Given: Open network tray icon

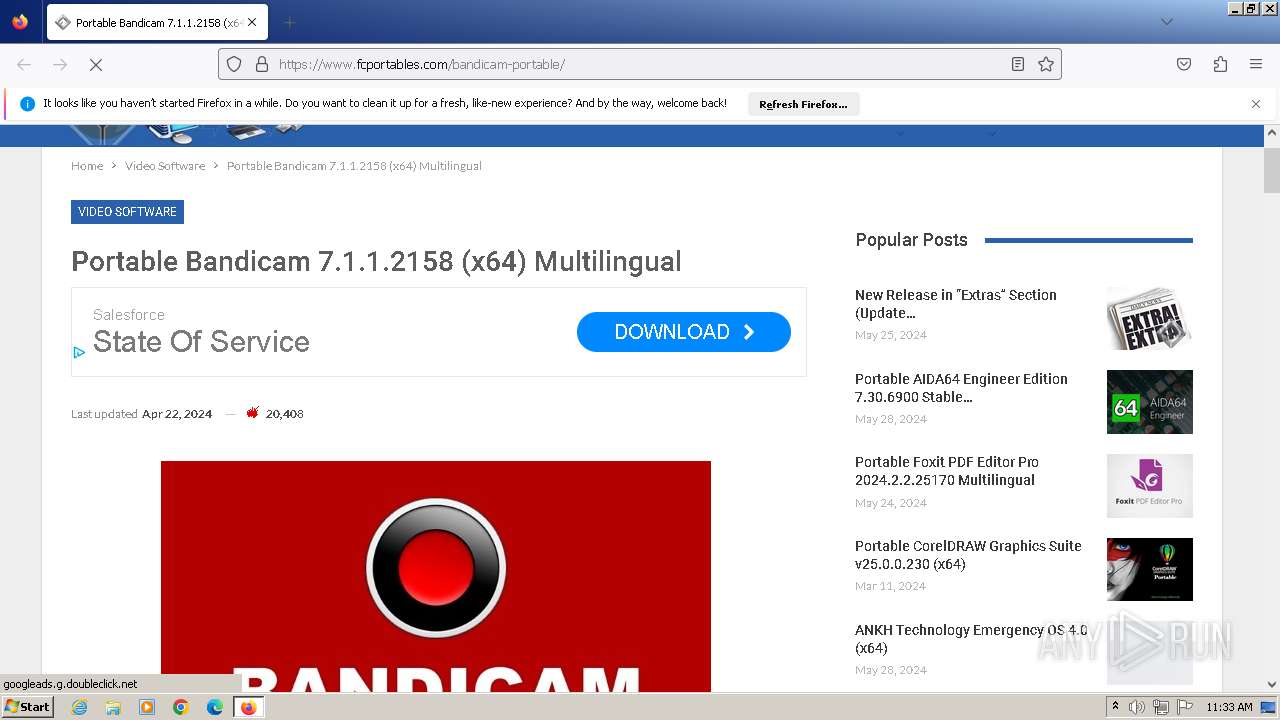Looking at the screenshot, I should 1161,707.
